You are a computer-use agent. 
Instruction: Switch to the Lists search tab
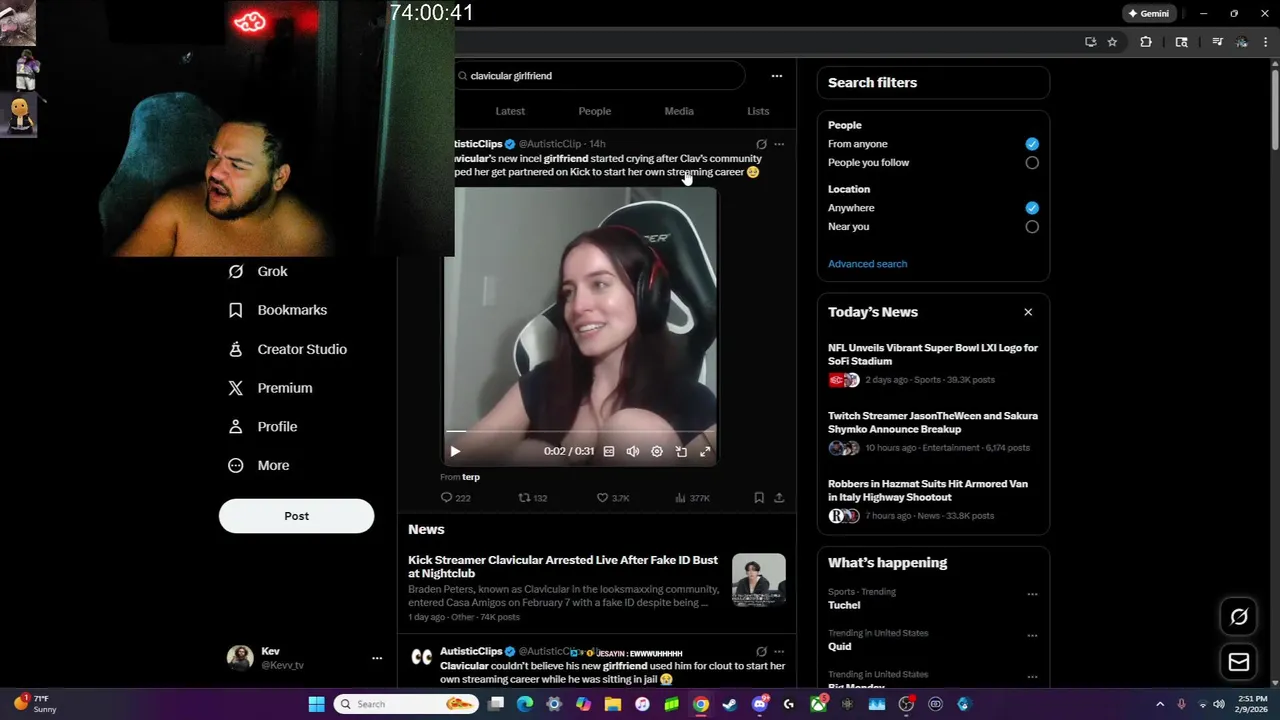758,111
